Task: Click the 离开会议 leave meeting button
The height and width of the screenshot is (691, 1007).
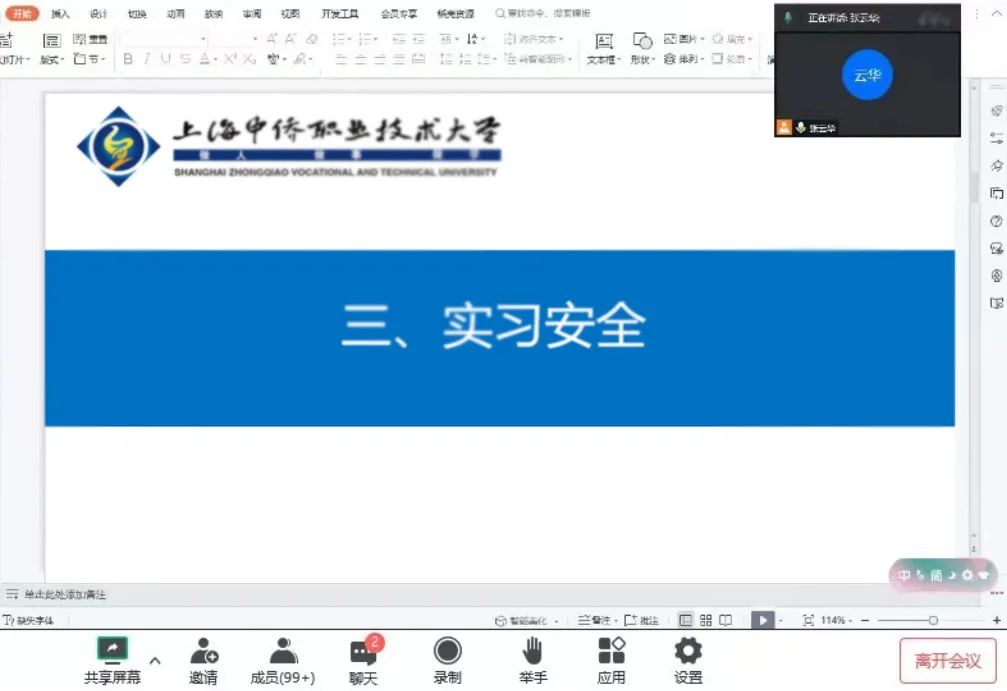Action: coord(947,661)
